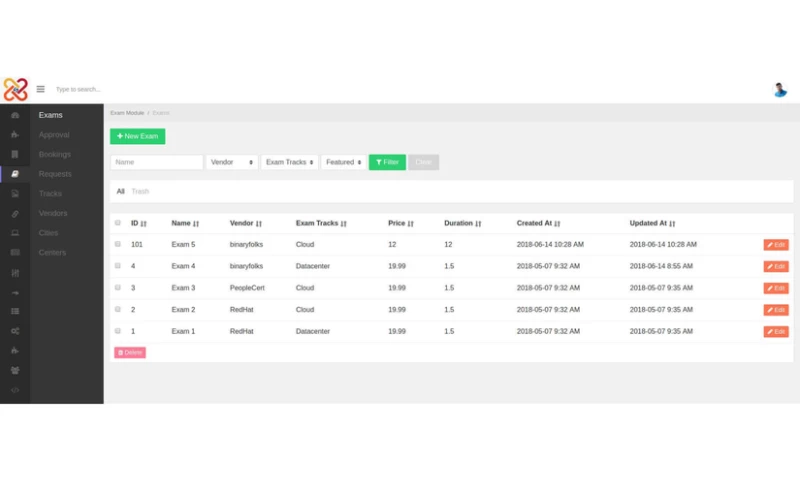Click the pink Delete button
Viewport: 800px width, 480px height.
(x=130, y=352)
